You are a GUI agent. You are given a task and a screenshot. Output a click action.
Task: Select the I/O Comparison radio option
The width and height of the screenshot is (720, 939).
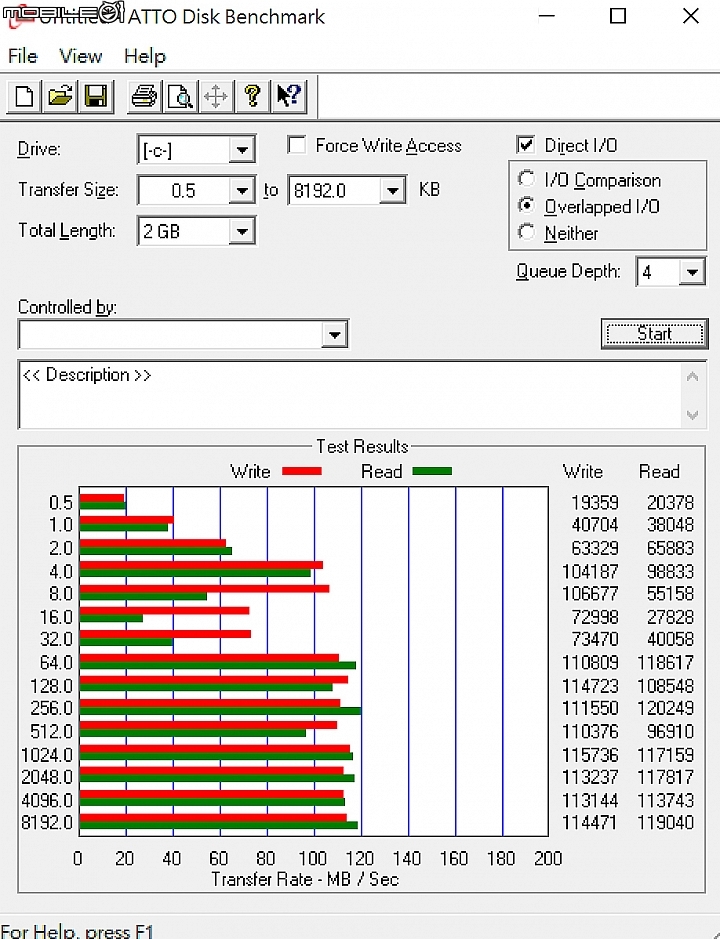point(526,179)
